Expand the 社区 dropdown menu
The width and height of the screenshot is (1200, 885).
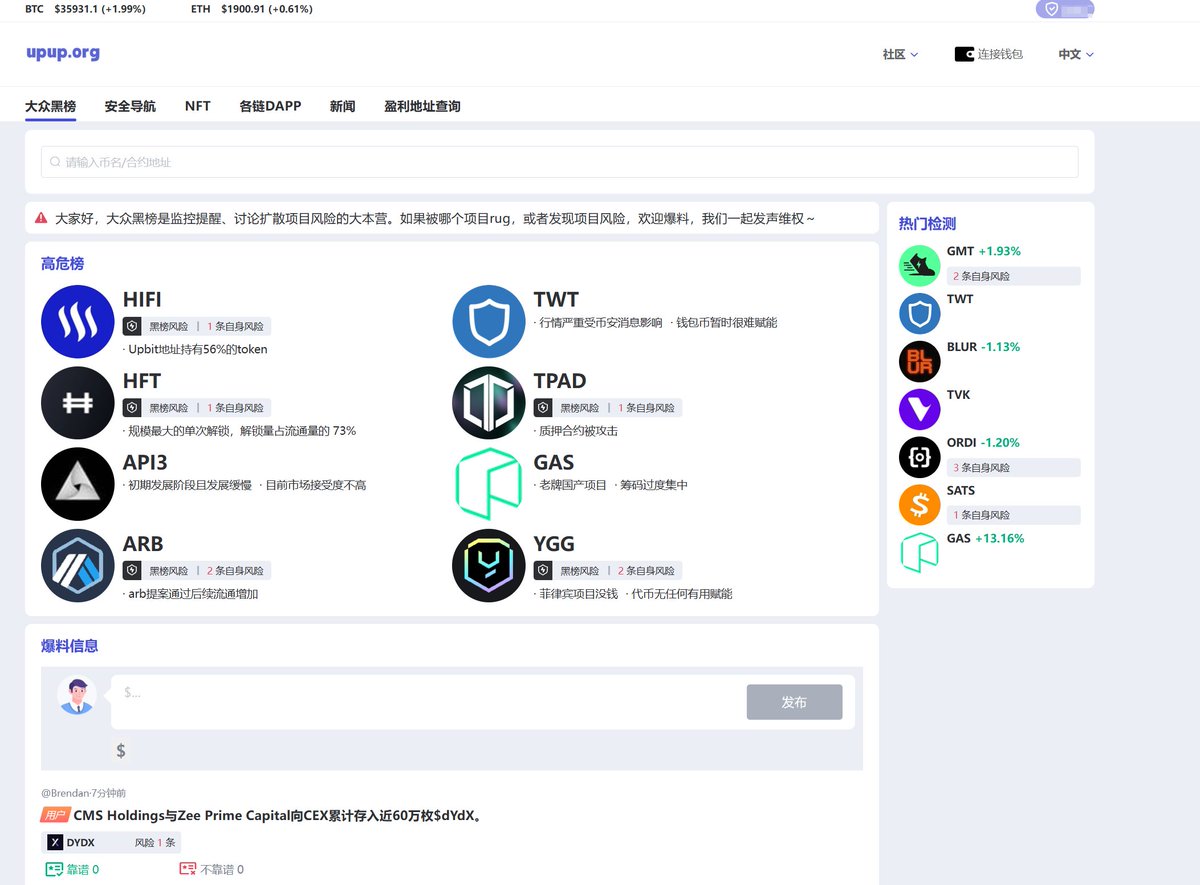point(900,54)
